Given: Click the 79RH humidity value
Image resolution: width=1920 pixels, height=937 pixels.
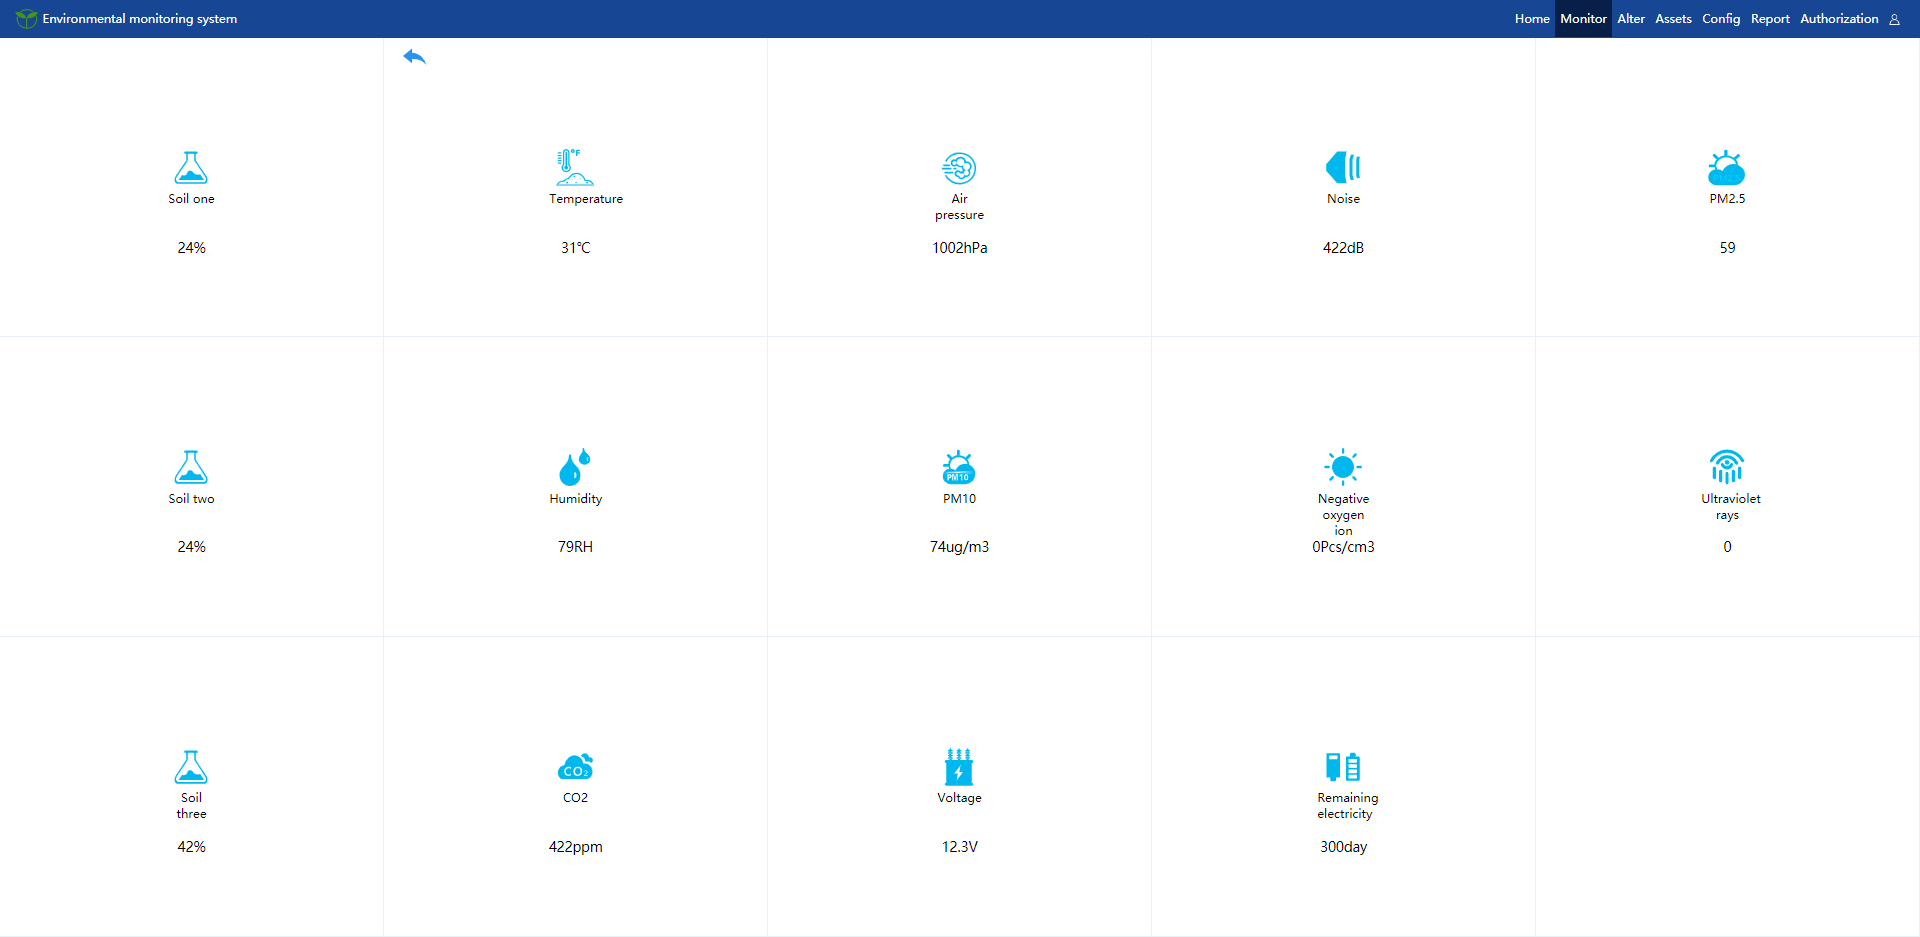Looking at the screenshot, I should (575, 547).
